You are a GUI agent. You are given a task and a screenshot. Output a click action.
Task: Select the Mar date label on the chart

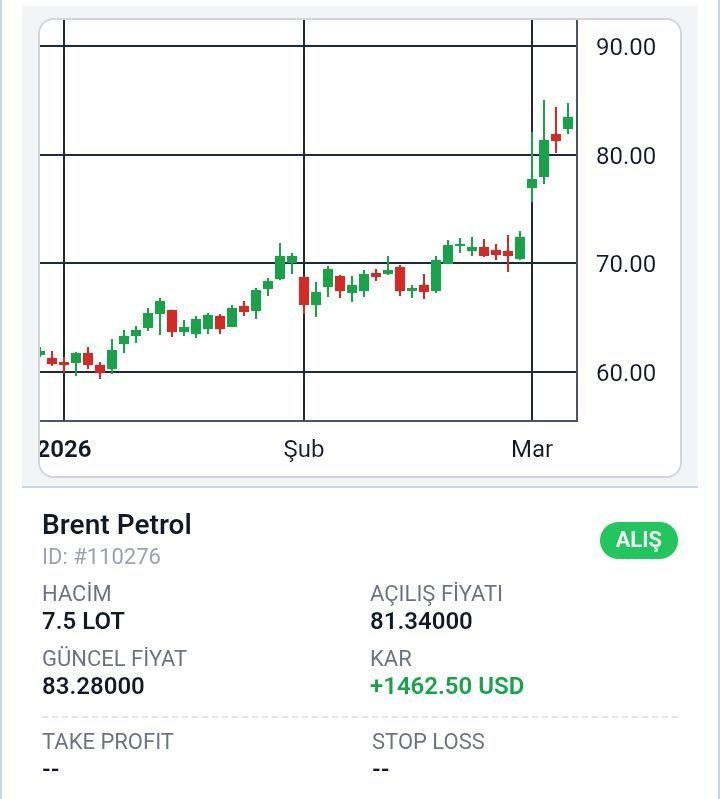pyautogui.click(x=531, y=449)
